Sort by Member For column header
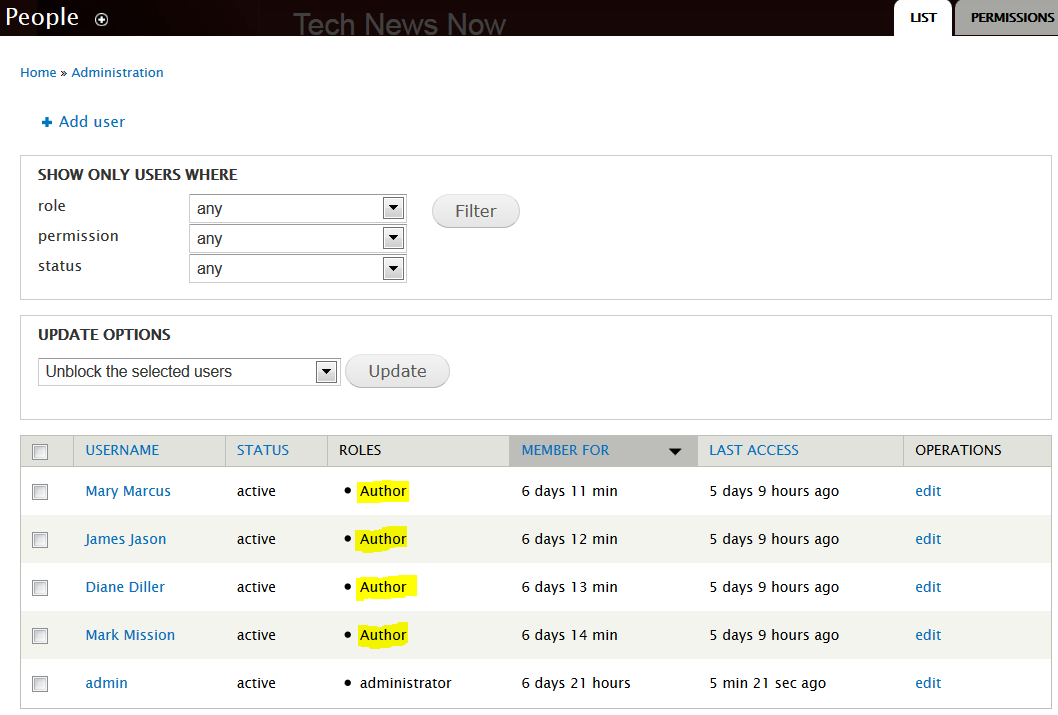Screen dimensions: 1058x715 565,450
